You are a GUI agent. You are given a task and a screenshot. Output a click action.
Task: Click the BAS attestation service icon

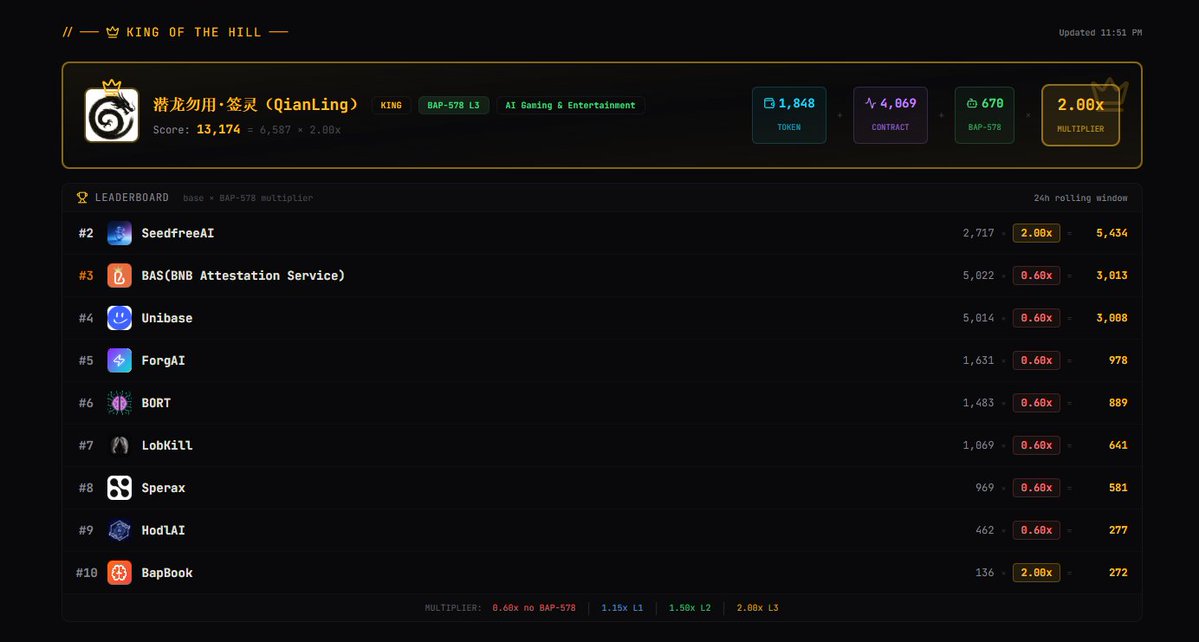pos(119,275)
